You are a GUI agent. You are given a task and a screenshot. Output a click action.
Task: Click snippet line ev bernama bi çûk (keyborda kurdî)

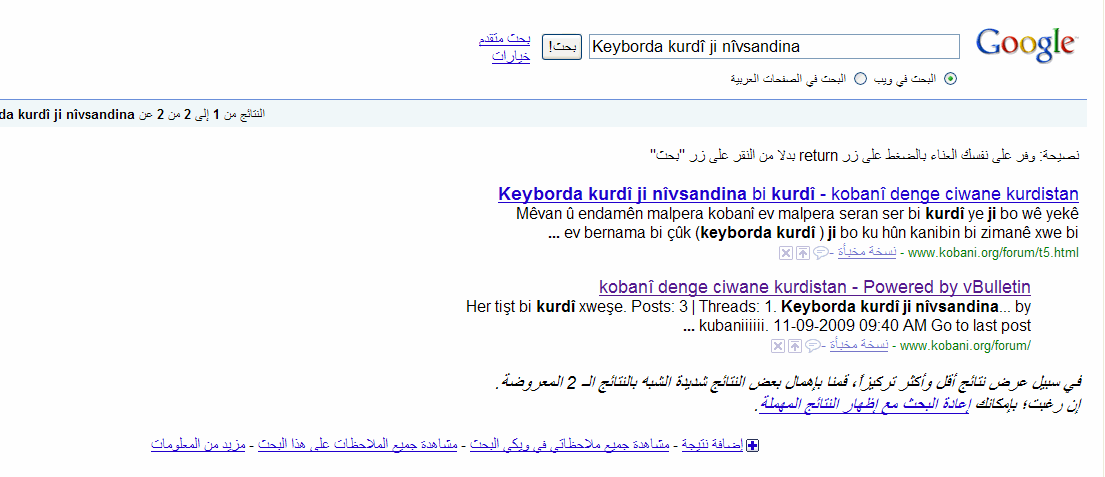[x=813, y=233]
